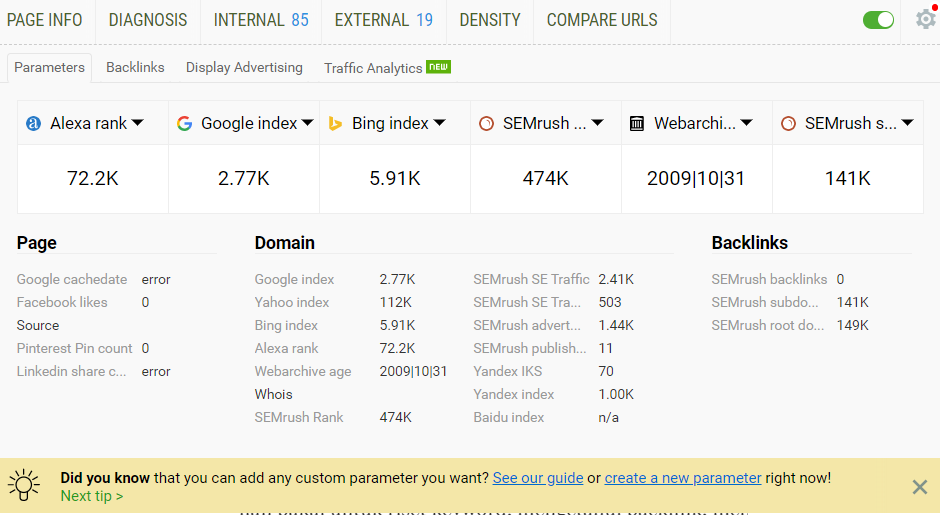The width and height of the screenshot is (940, 515).
Task: Click the Domain section heading
Action: tap(285, 243)
